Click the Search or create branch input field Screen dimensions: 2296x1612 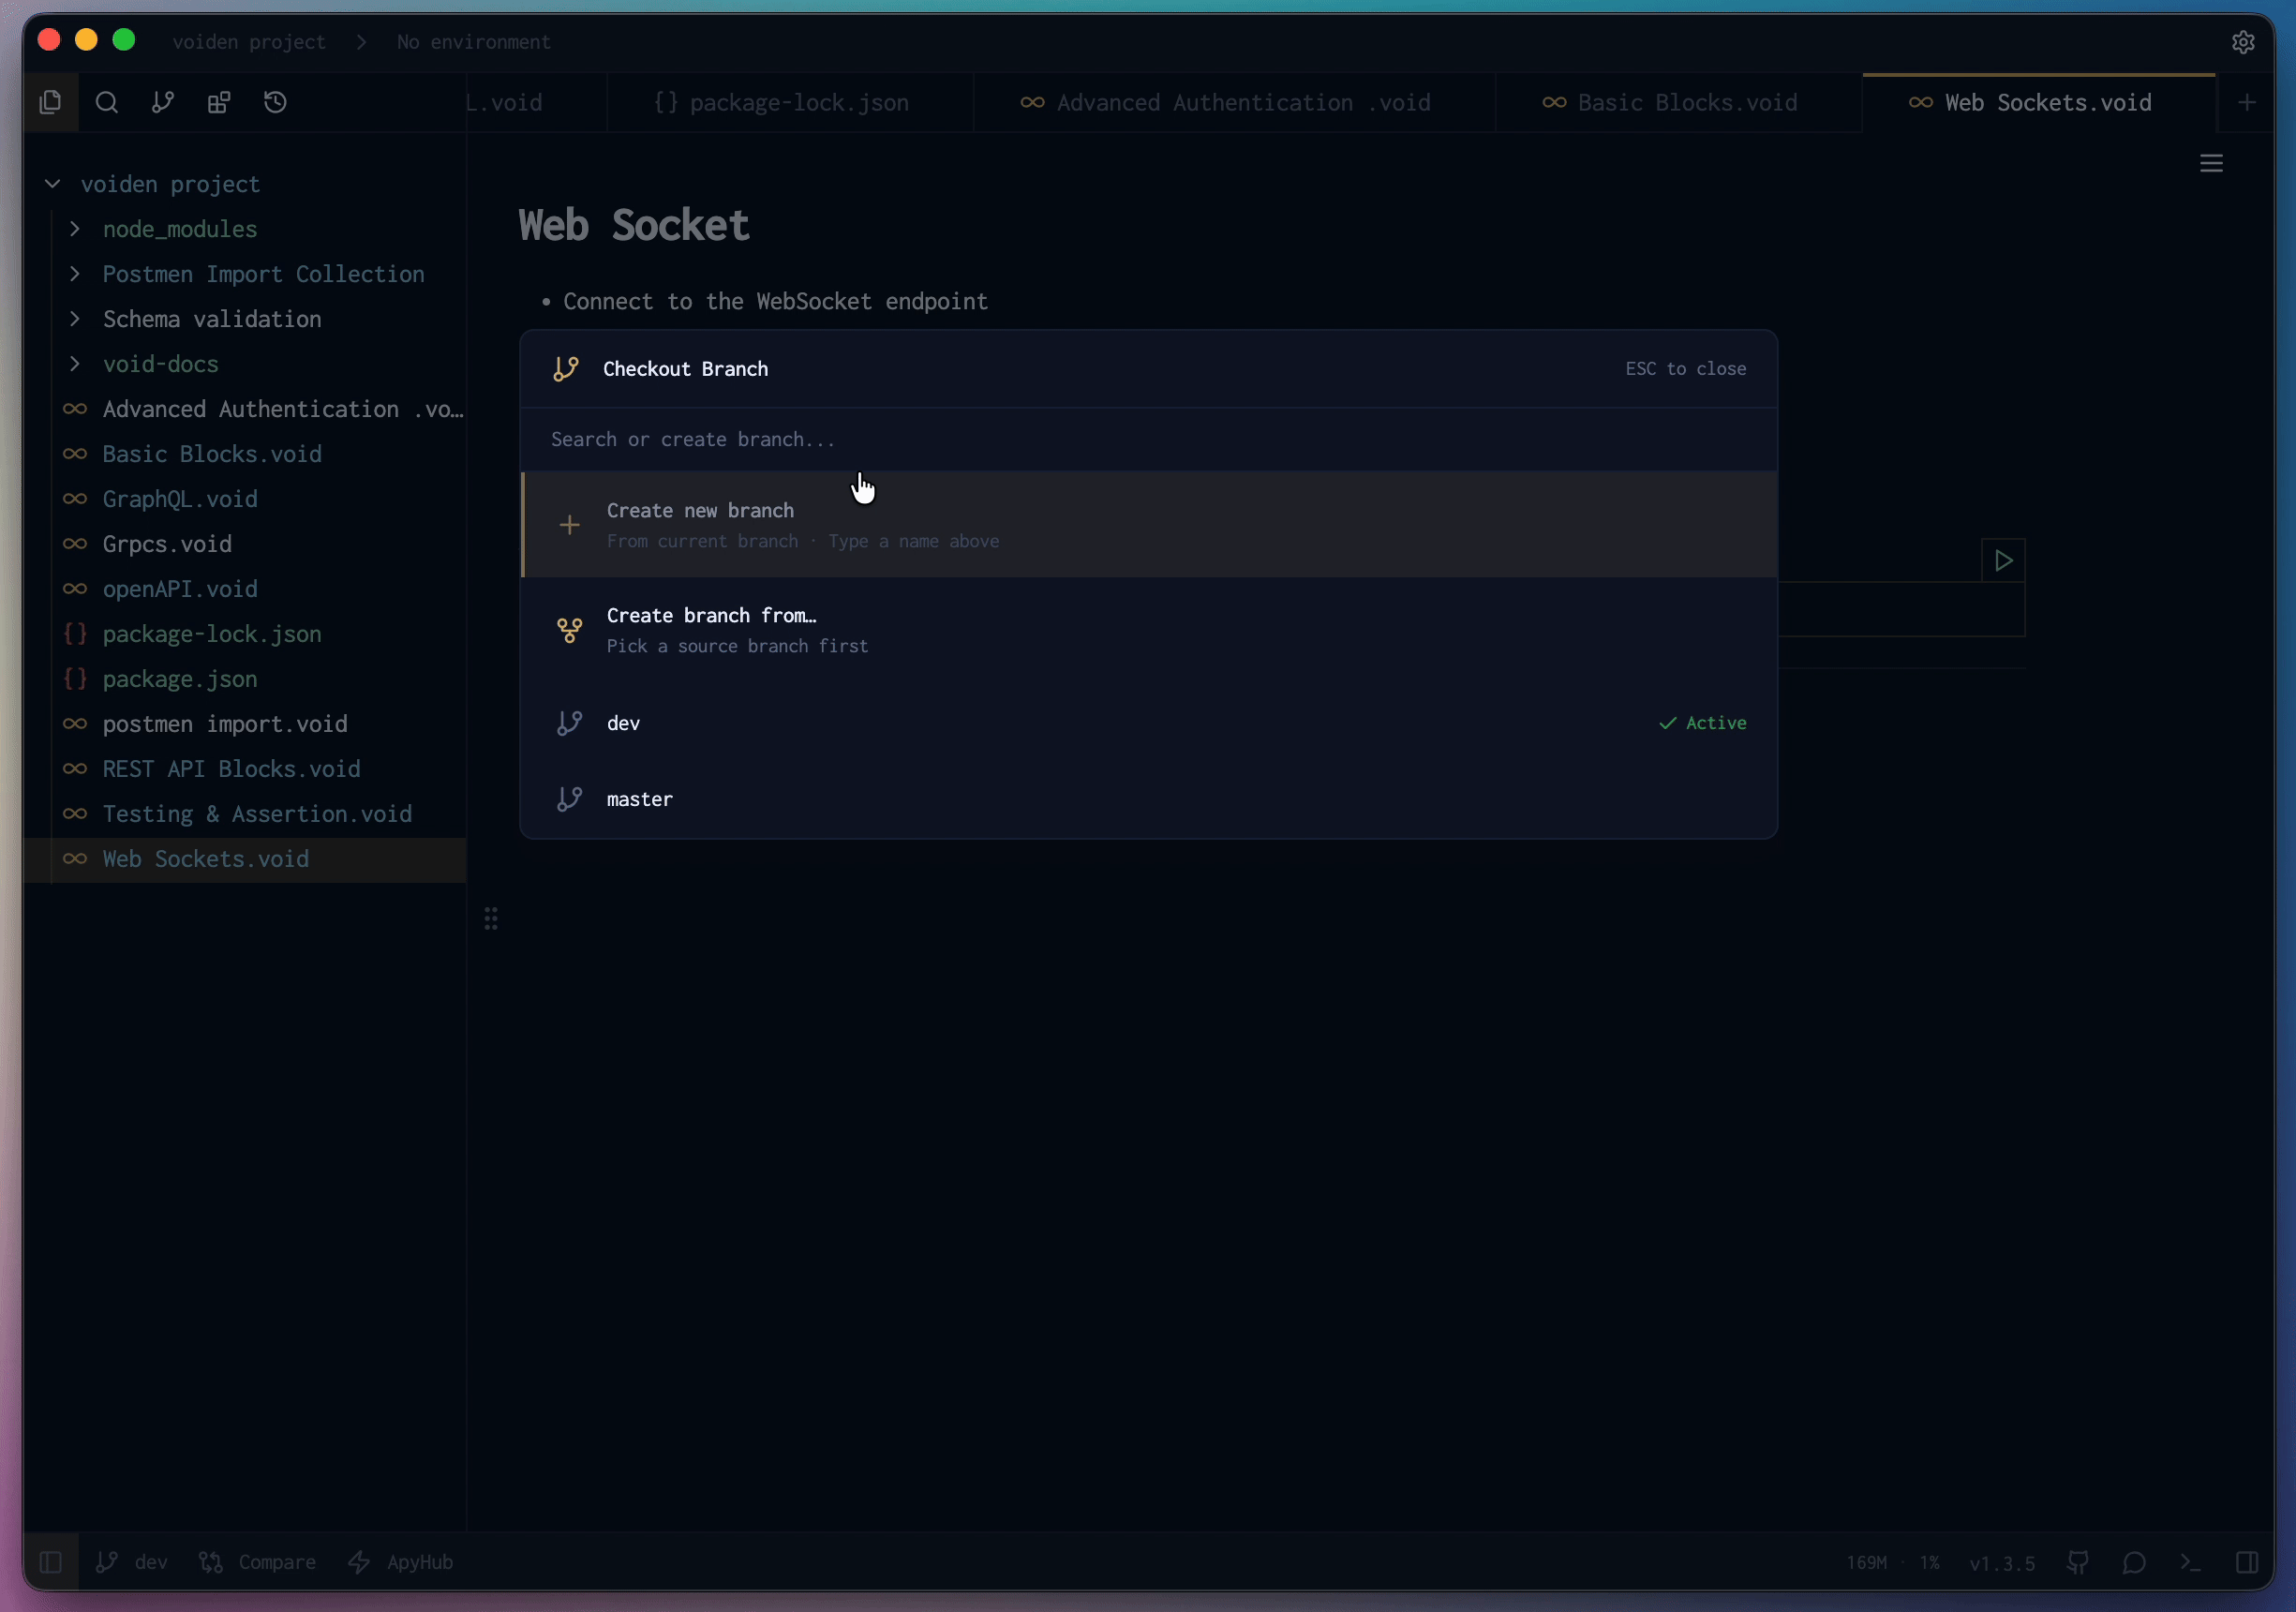point(1146,439)
